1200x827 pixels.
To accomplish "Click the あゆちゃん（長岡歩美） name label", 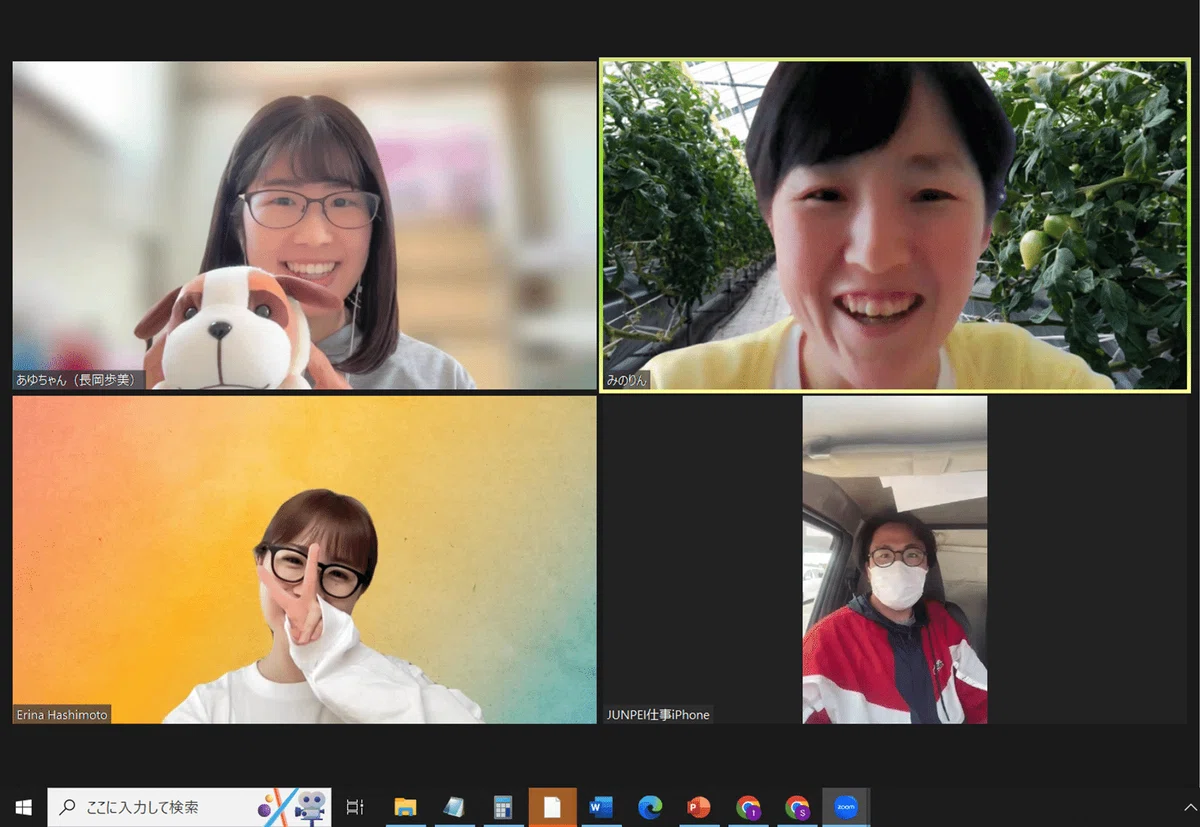I will pyautogui.click(x=80, y=380).
